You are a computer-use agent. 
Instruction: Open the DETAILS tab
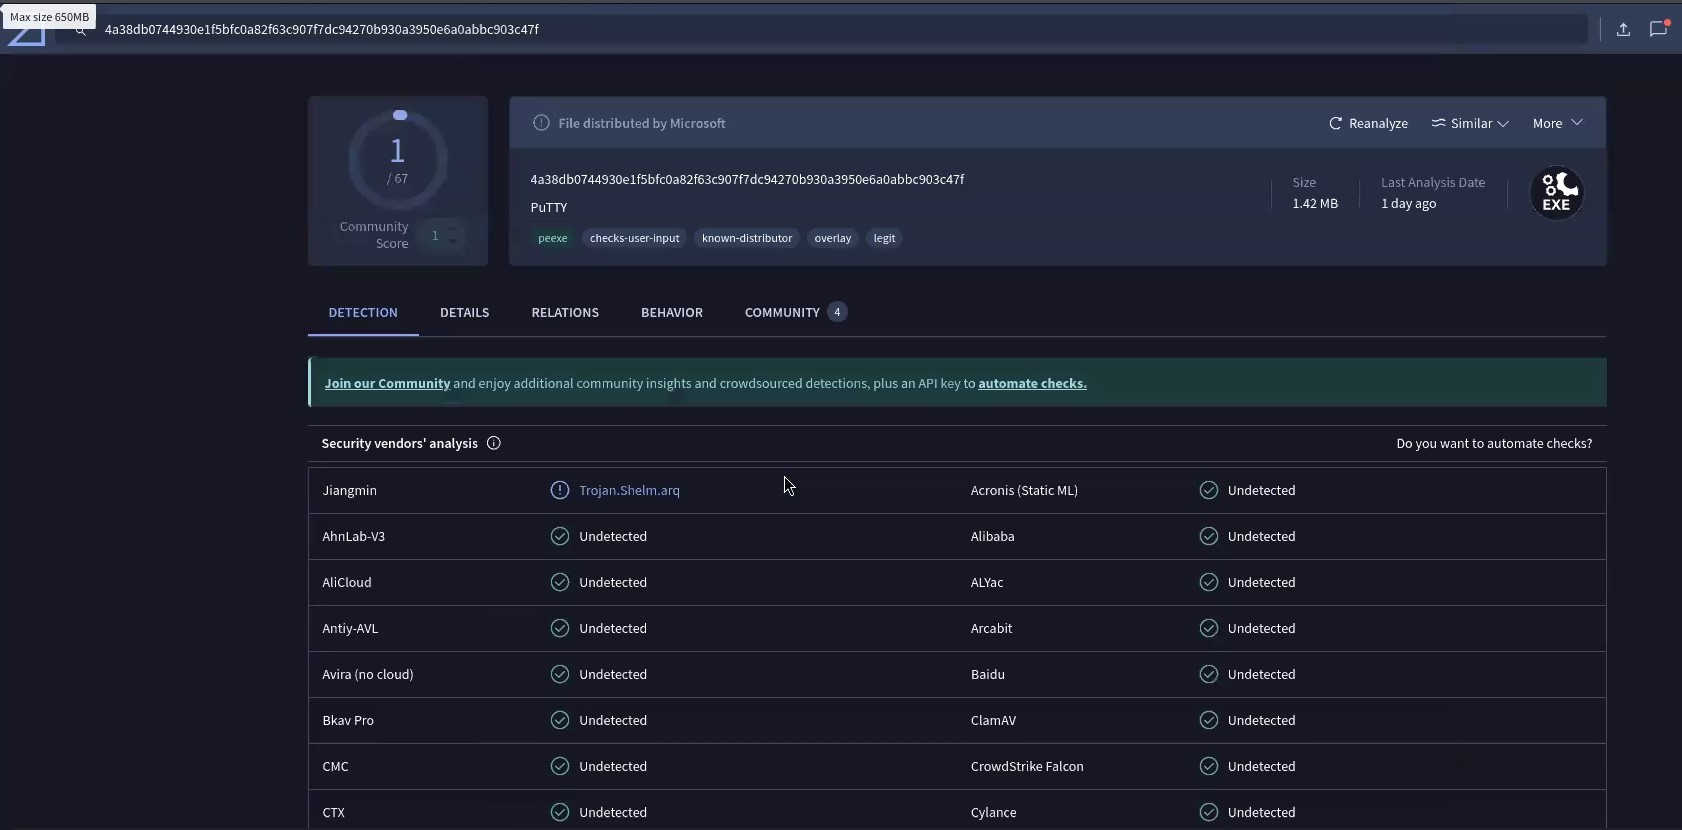click(x=465, y=312)
